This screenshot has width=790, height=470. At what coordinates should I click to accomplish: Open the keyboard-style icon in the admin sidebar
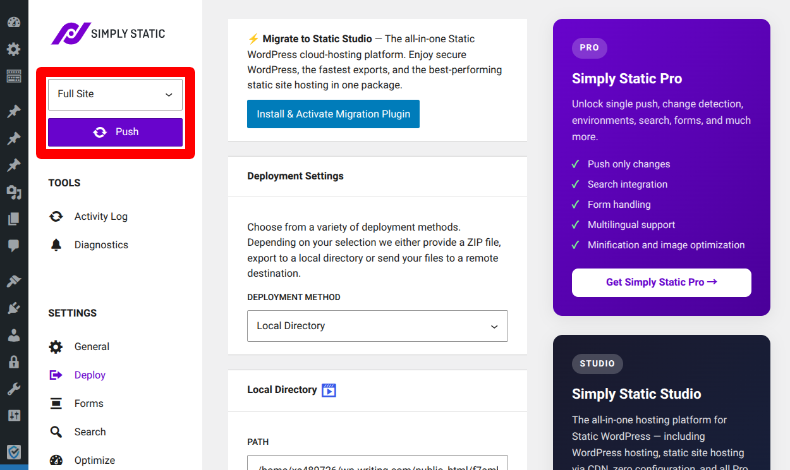point(14,76)
